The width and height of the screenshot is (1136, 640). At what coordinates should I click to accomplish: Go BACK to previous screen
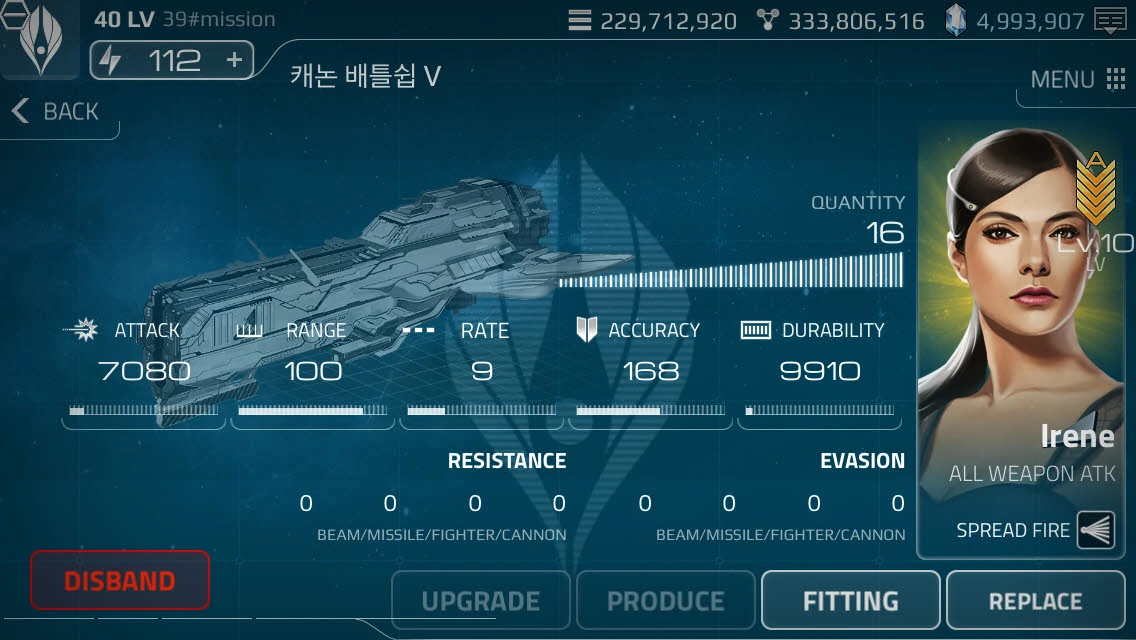pyautogui.click(x=56, y=111)
